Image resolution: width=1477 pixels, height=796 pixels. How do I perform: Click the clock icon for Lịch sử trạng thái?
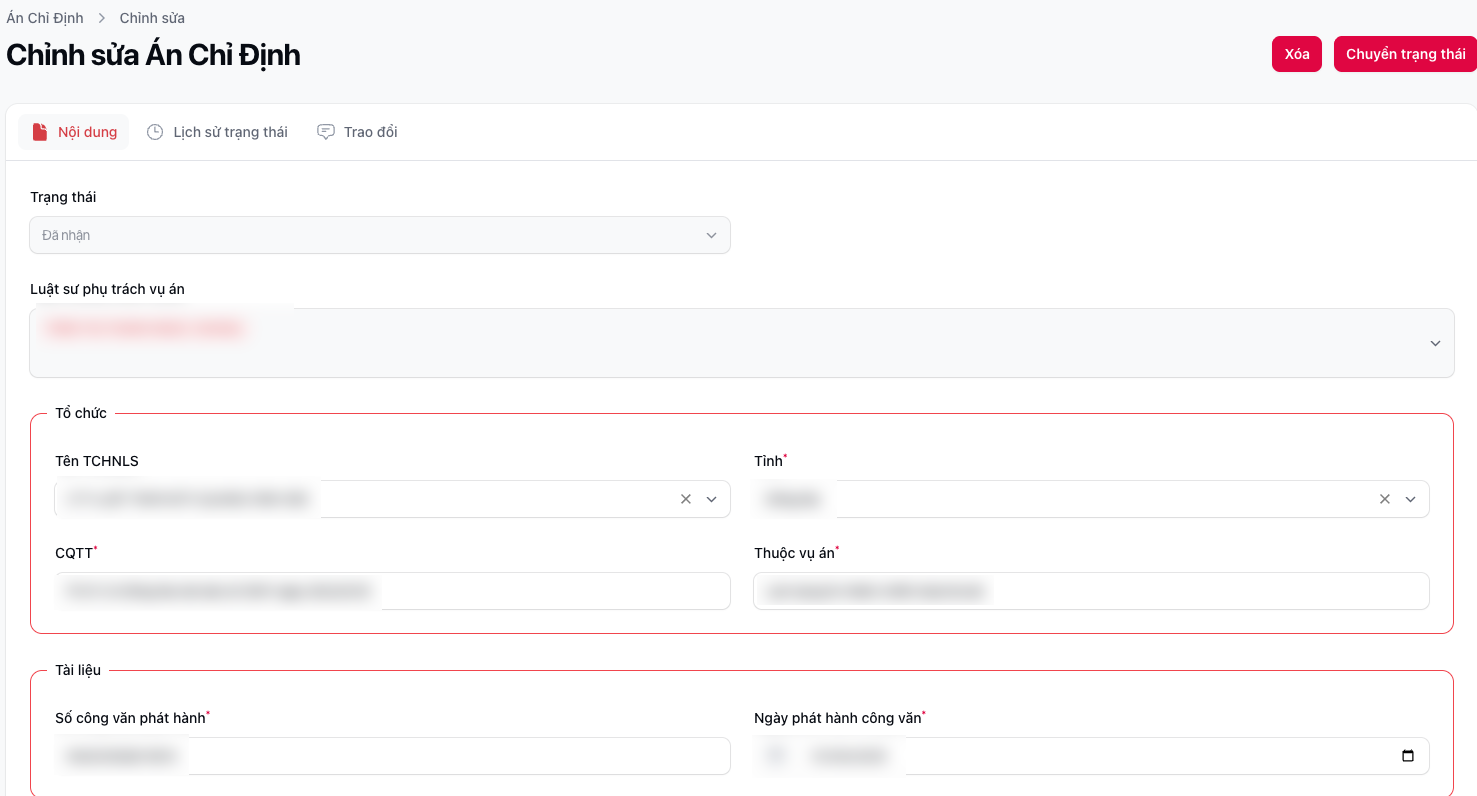[155, 132]
